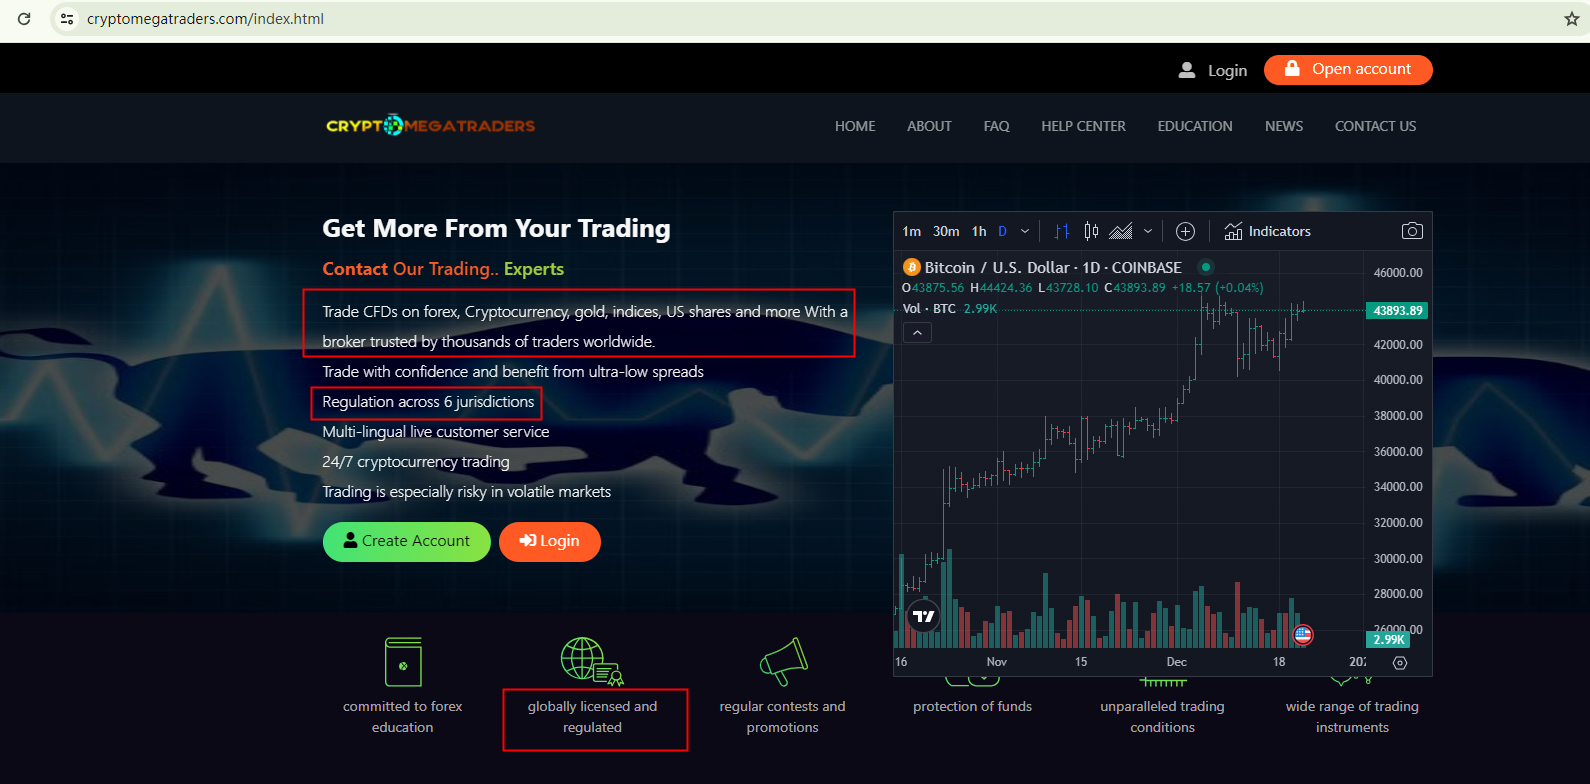Click the 'Regulation across 6 jurisdictions' line
This screenshot has height=784, width=1590.
[x=428, y=401]
